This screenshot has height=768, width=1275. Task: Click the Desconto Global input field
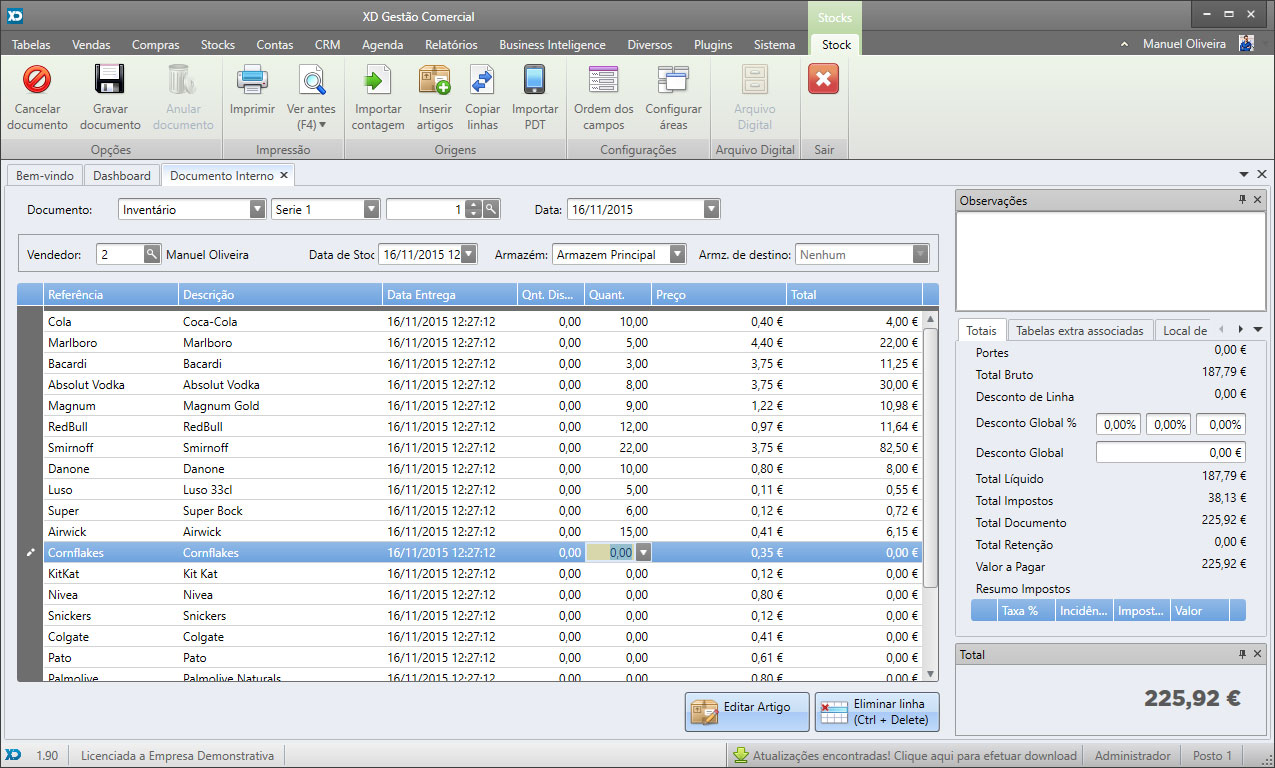click(1170, 453)
